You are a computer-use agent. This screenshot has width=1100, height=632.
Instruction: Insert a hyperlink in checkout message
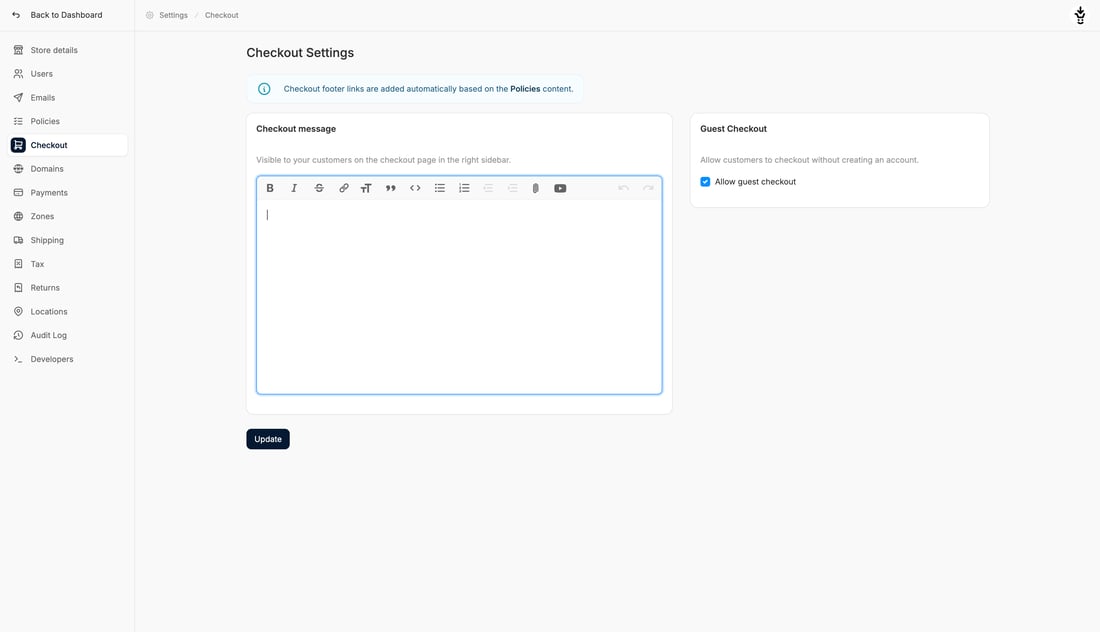tap(344, 188)
